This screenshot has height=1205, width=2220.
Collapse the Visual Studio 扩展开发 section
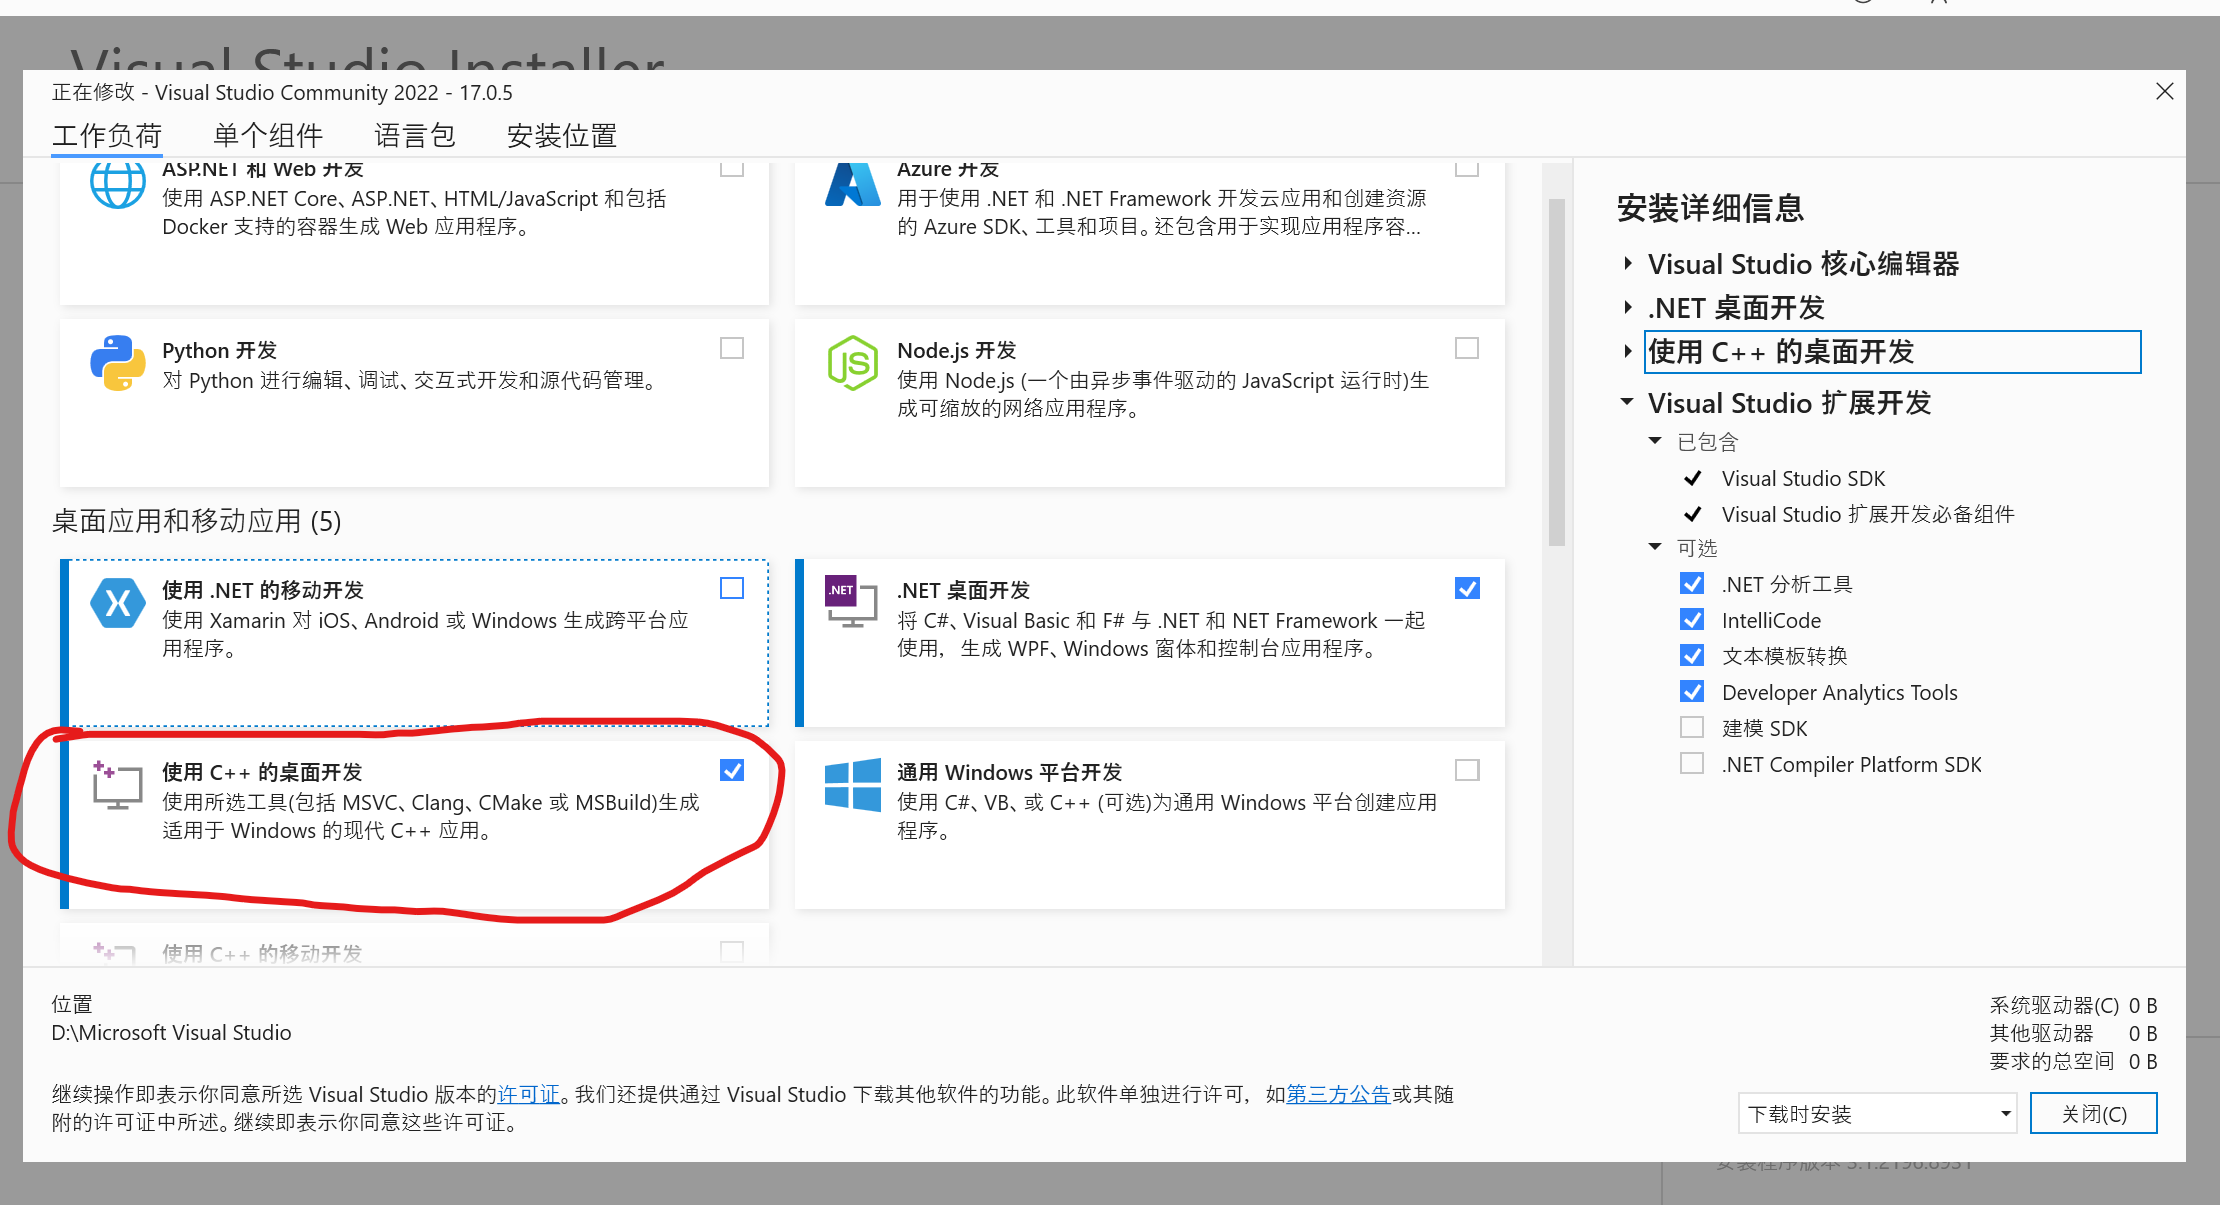(1625, 402)
